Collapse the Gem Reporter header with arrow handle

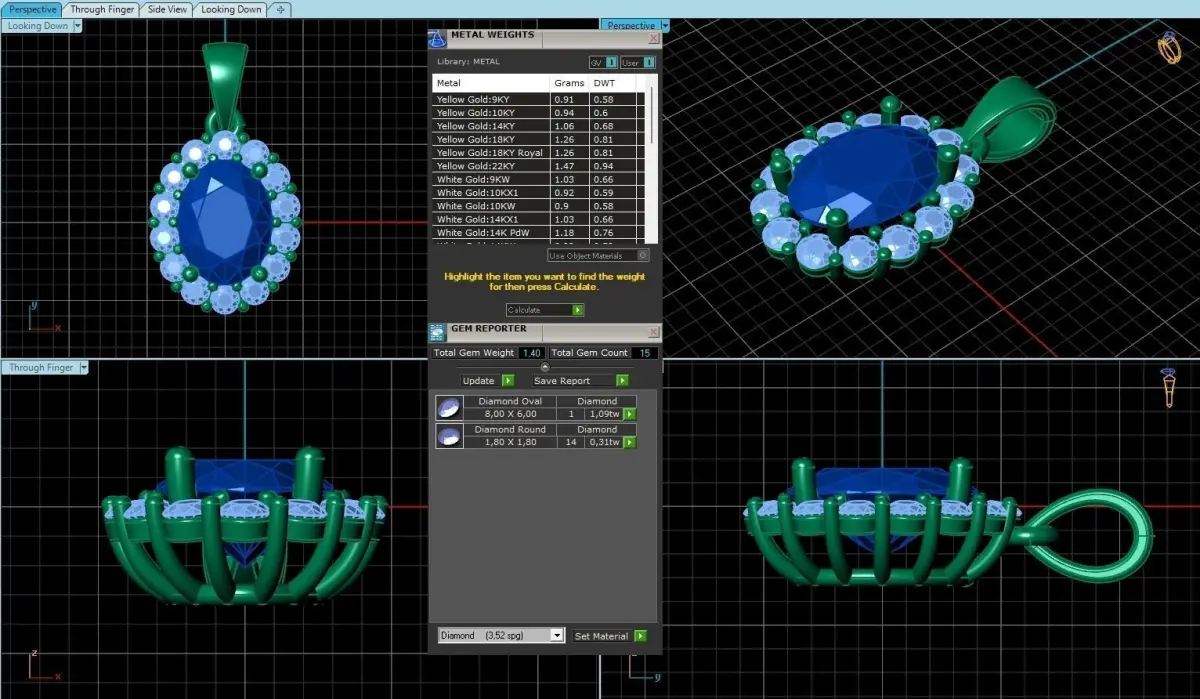click(545, 367)
